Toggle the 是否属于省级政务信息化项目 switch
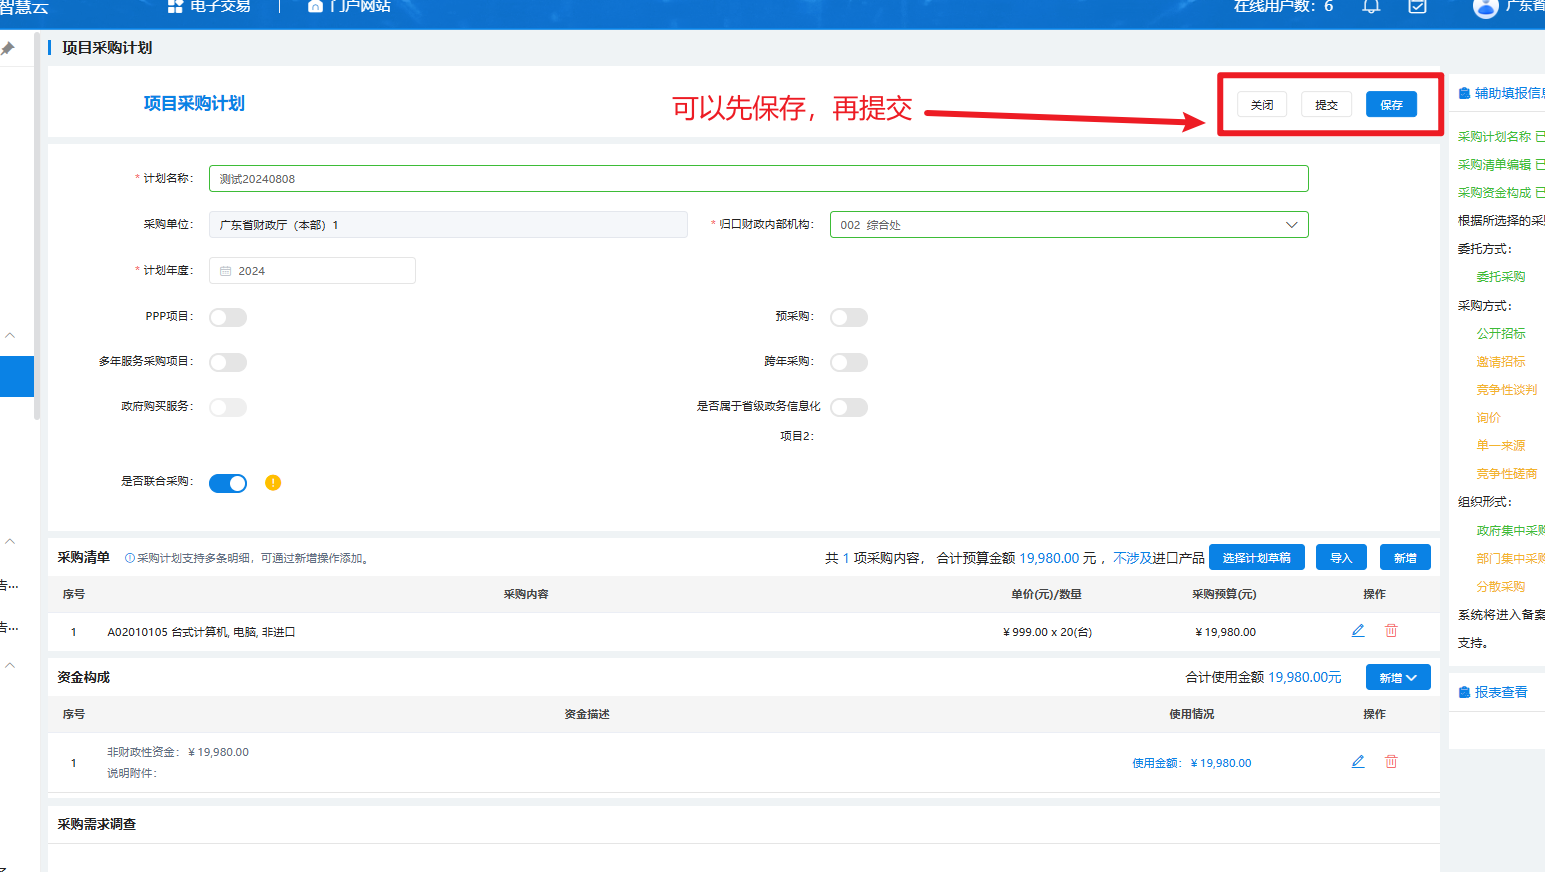The width and height of the screenshot is (1545, 872). pyautogui.click(x=849, y=407)
